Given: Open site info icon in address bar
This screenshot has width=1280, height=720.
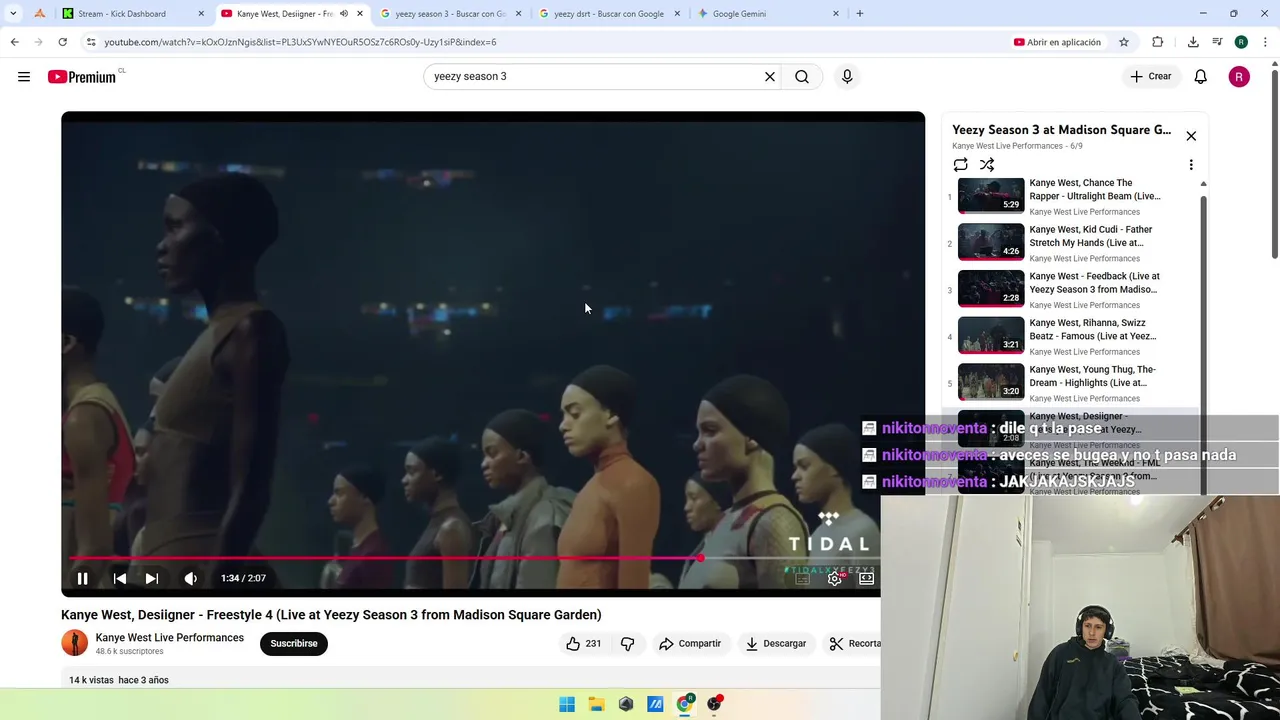Looking at the screenshot, I should (91, 42).
